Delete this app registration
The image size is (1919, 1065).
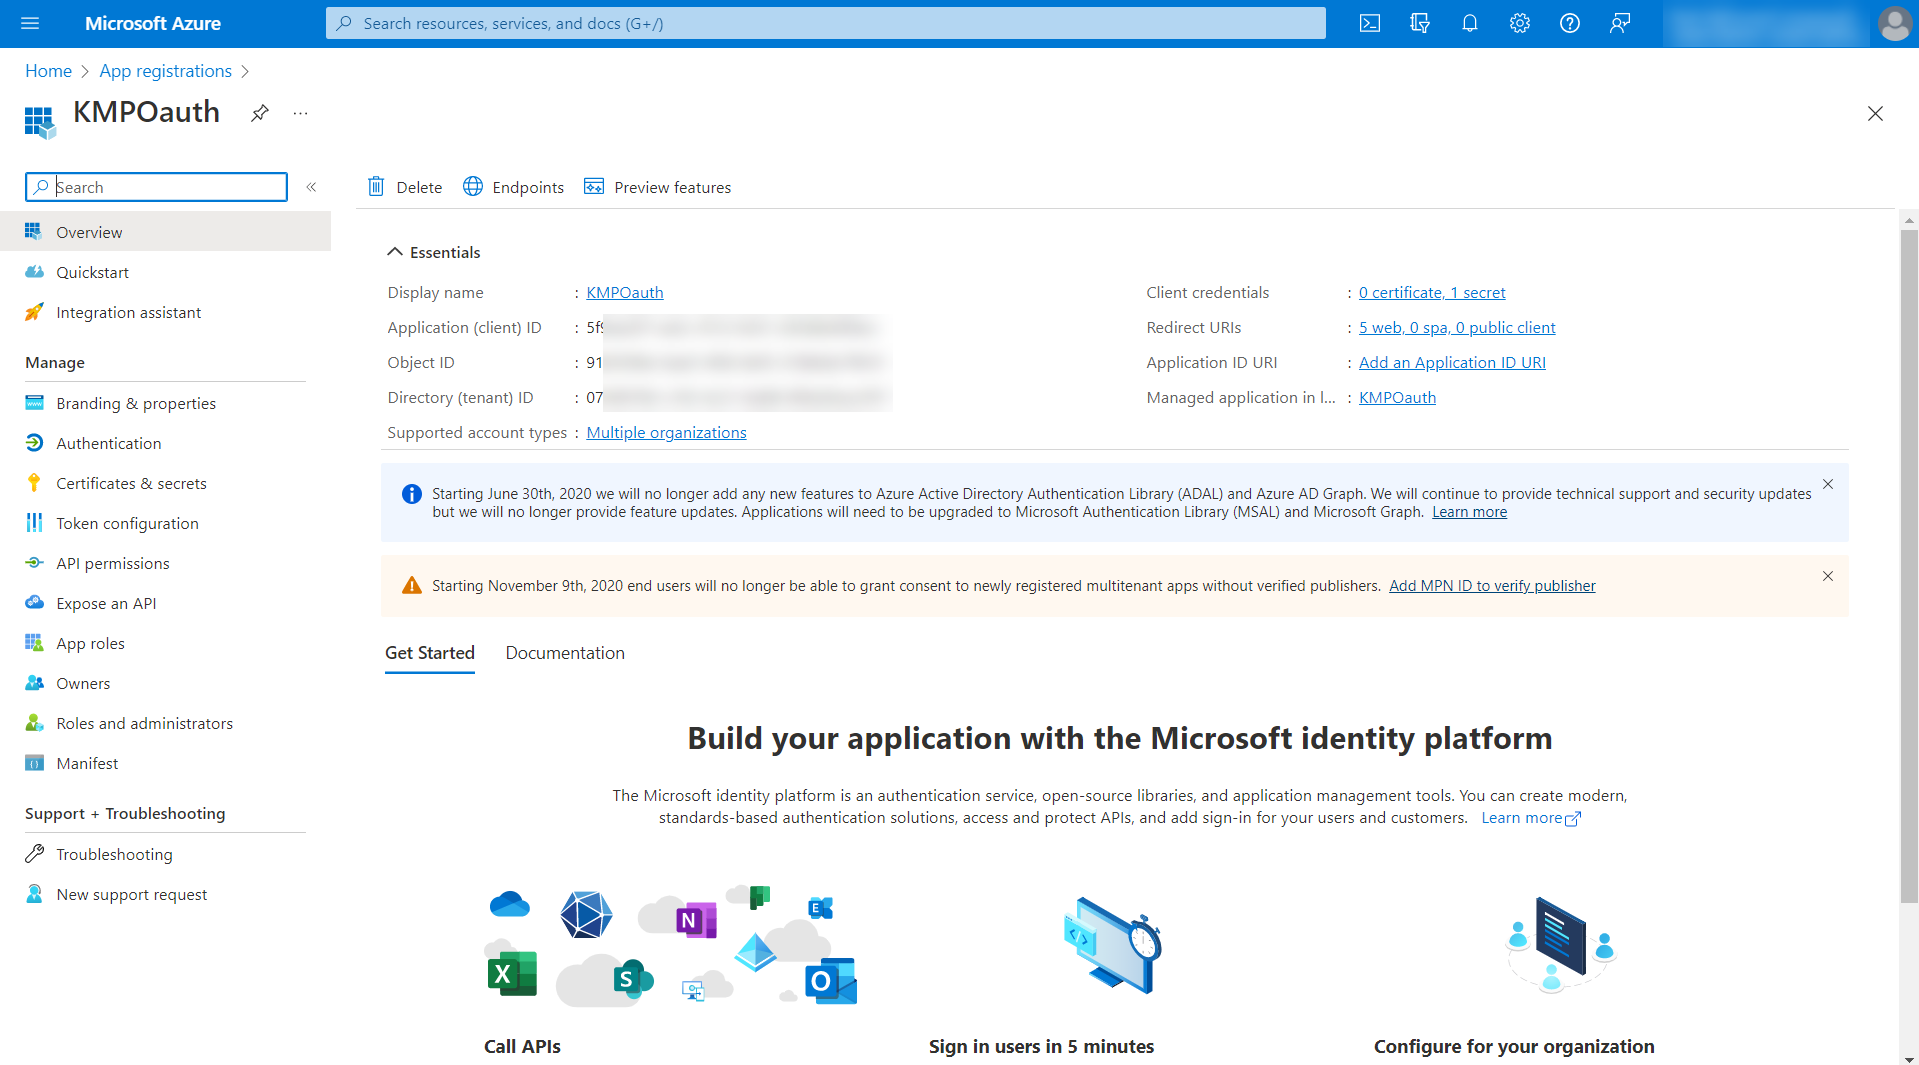(x=404, y=187)
